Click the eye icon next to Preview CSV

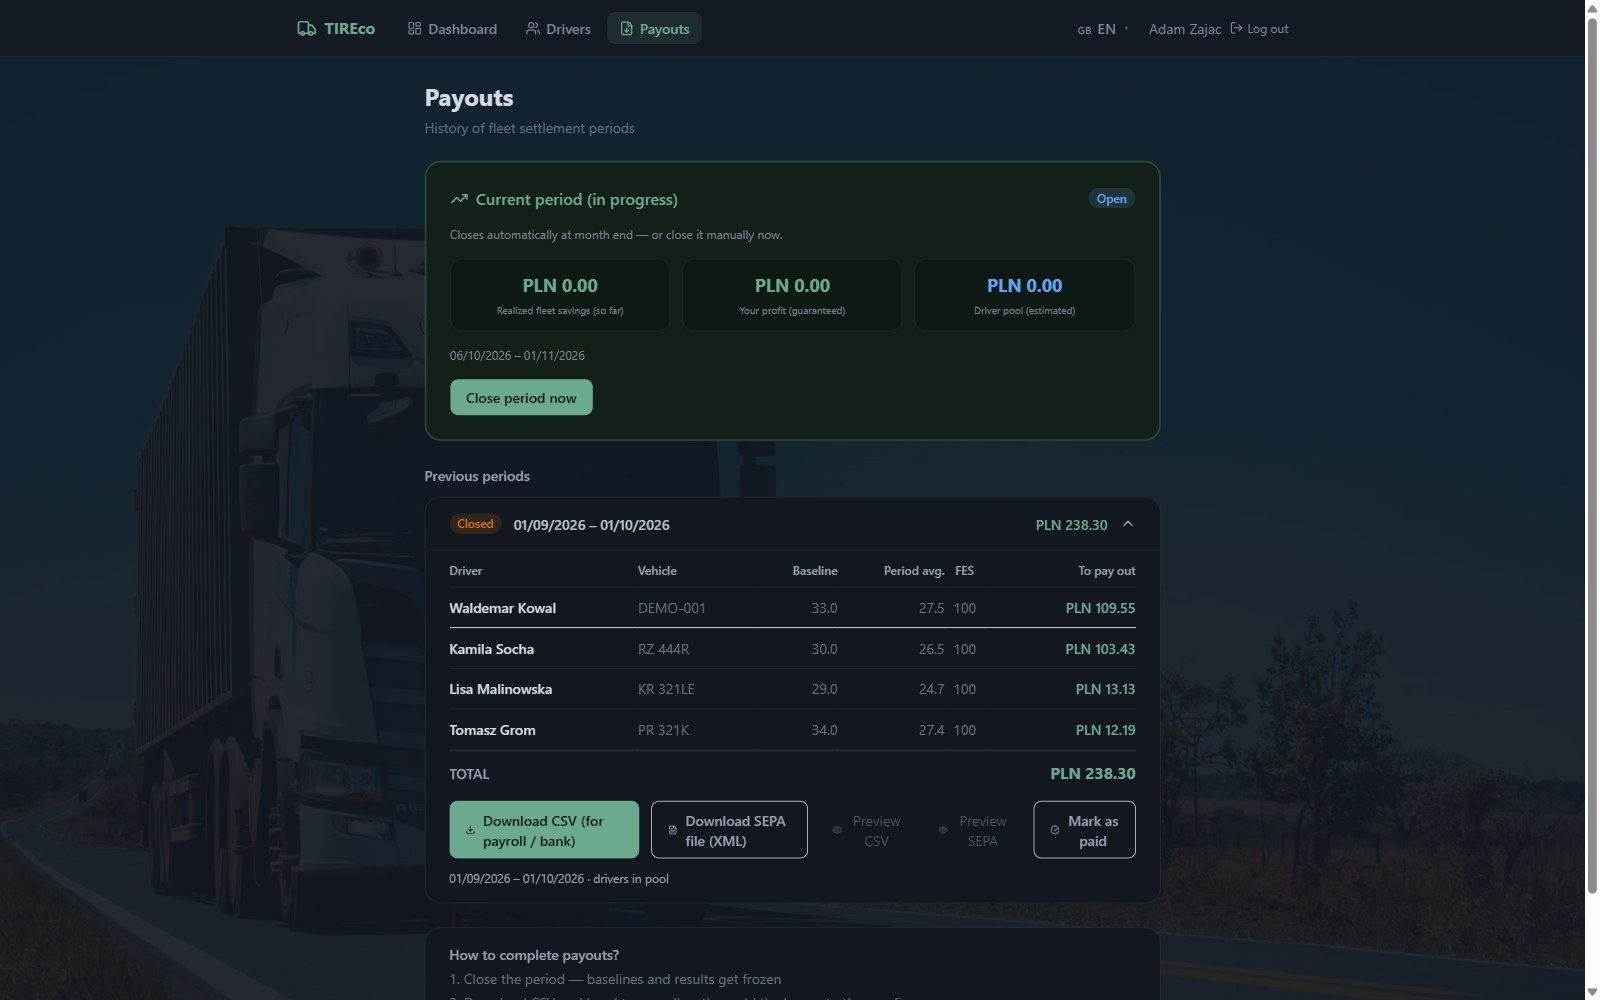tap(837, 830)
